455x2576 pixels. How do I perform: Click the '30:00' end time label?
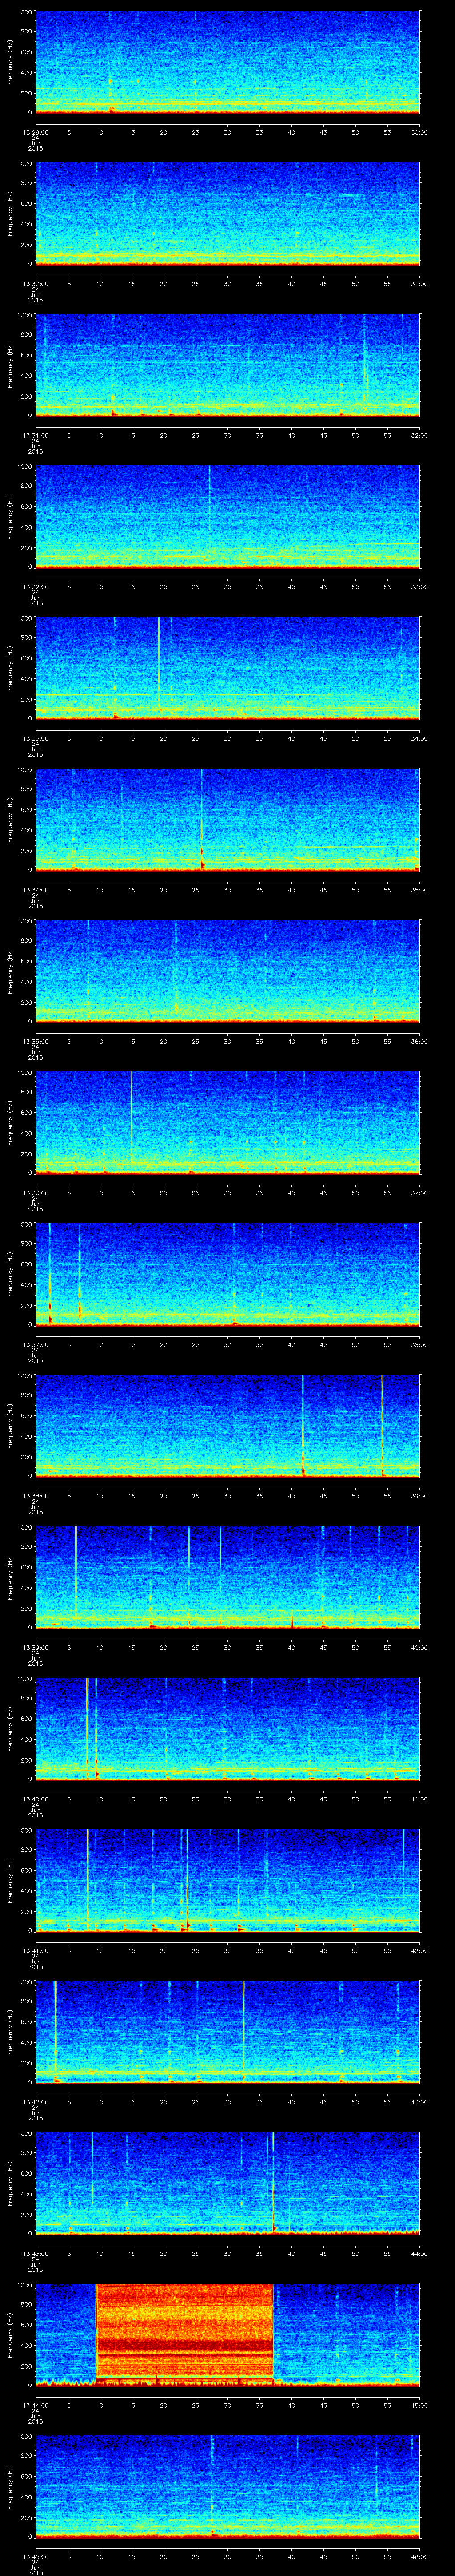[419, 131]
